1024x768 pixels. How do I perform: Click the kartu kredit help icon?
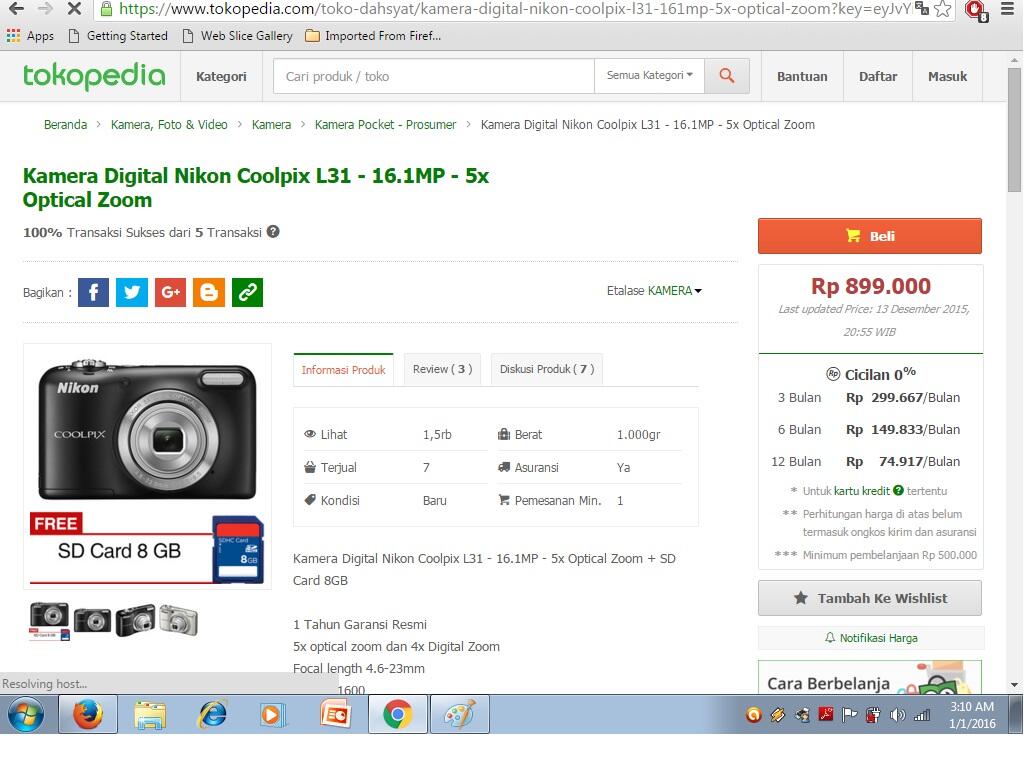[899, 490]
